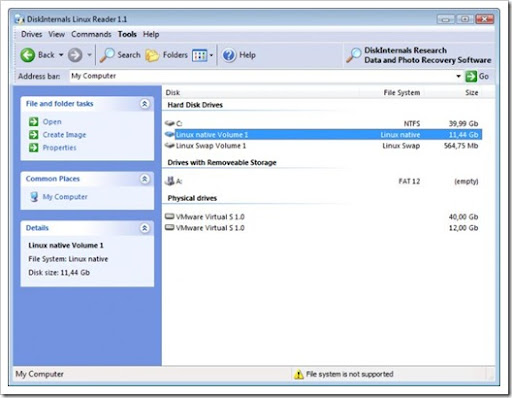This screenshot has height=398, width=512.
Task: Click the Linux Swap Volume 1 drive icon
Action: [x=170, y=145]
